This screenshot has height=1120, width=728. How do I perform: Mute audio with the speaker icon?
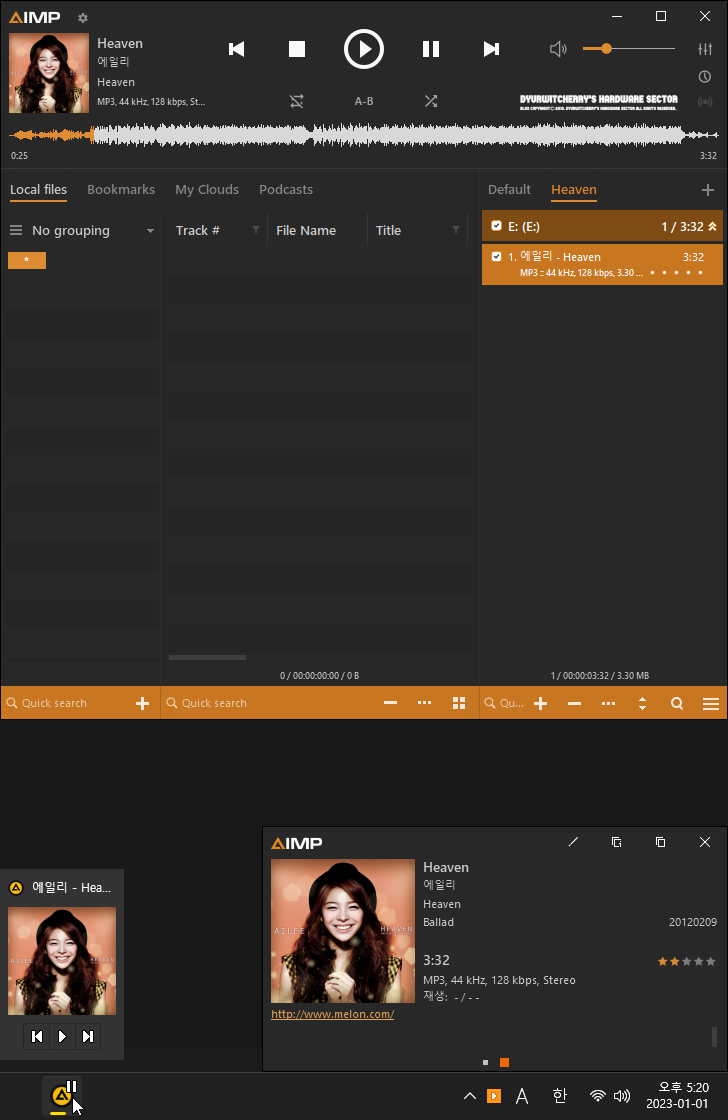558,49
